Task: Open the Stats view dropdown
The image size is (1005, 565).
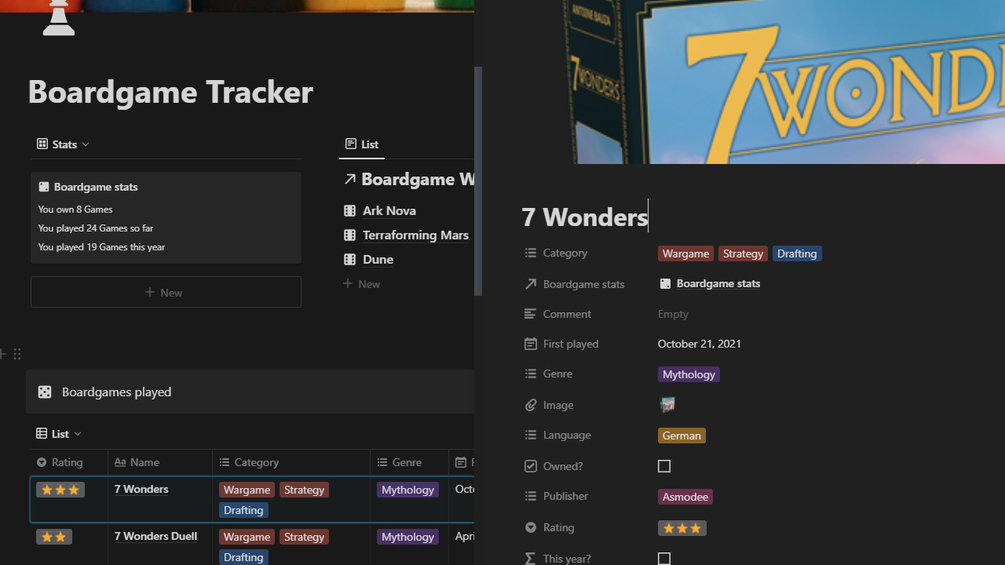Action: 63,144
